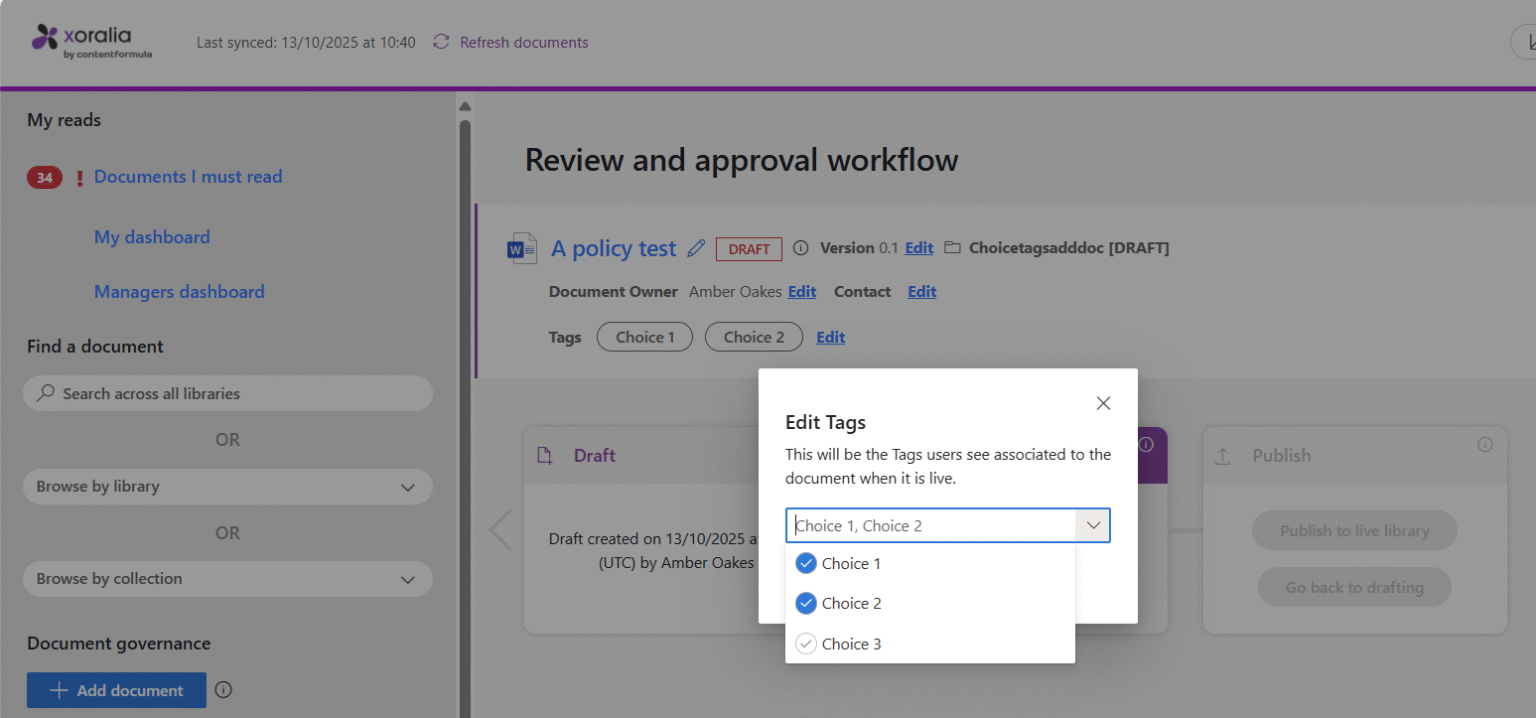Click the info icon beside Add document
Screen dimensions: 1536x718
coord(224,690)
